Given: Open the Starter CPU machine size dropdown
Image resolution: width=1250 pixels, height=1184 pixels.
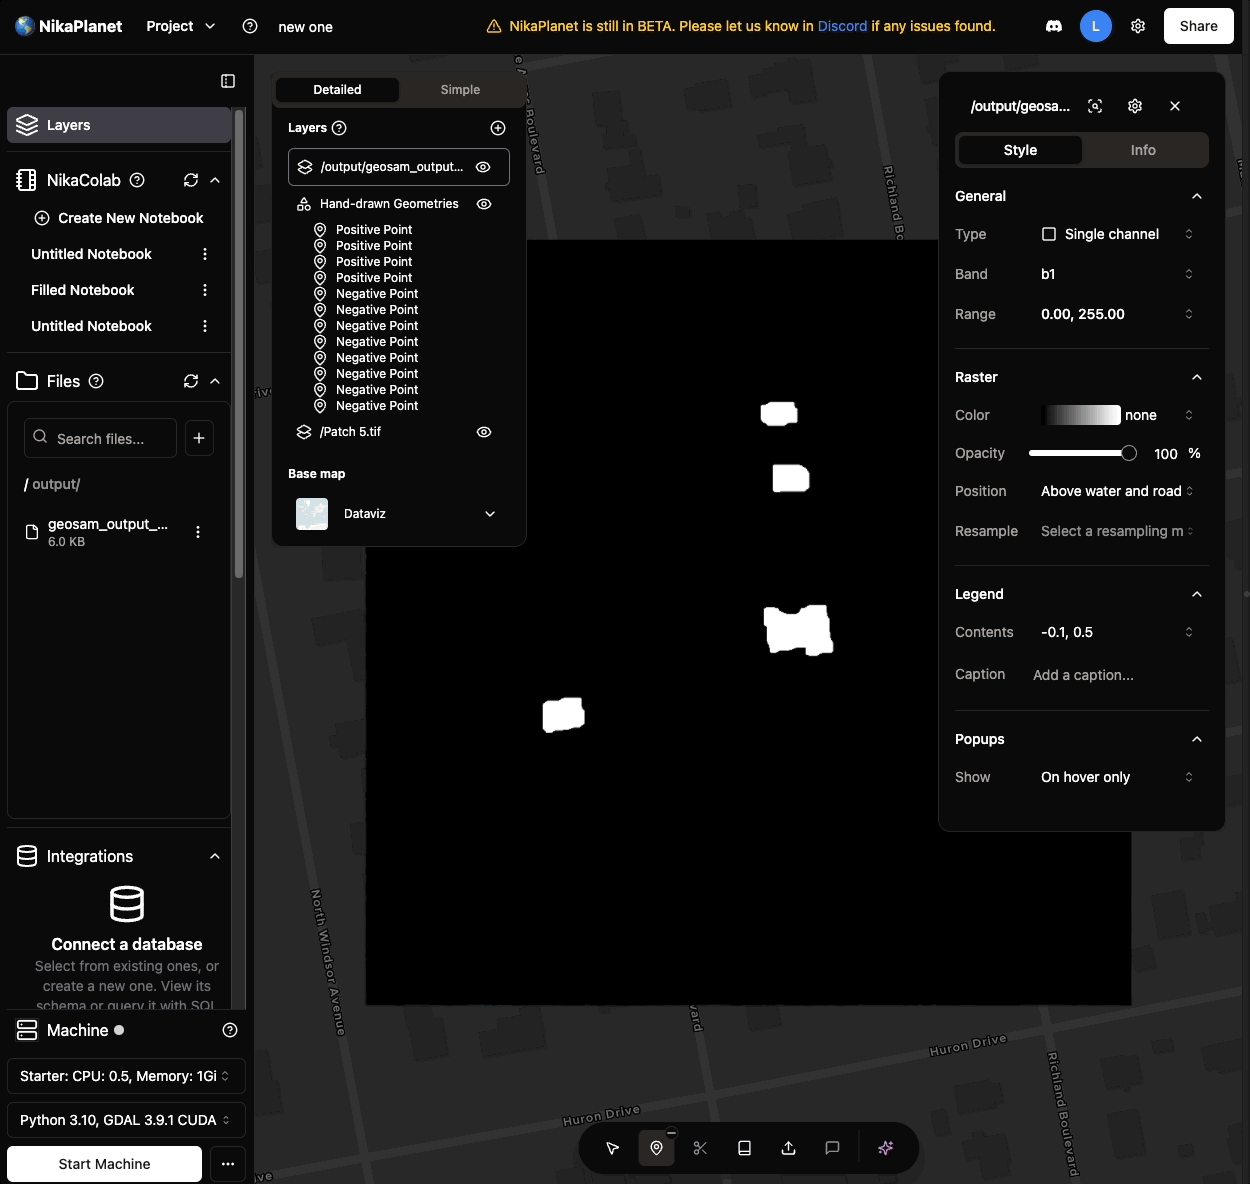Looking at the screenshot, I should pyautogui.click(x=126, y=1076).
